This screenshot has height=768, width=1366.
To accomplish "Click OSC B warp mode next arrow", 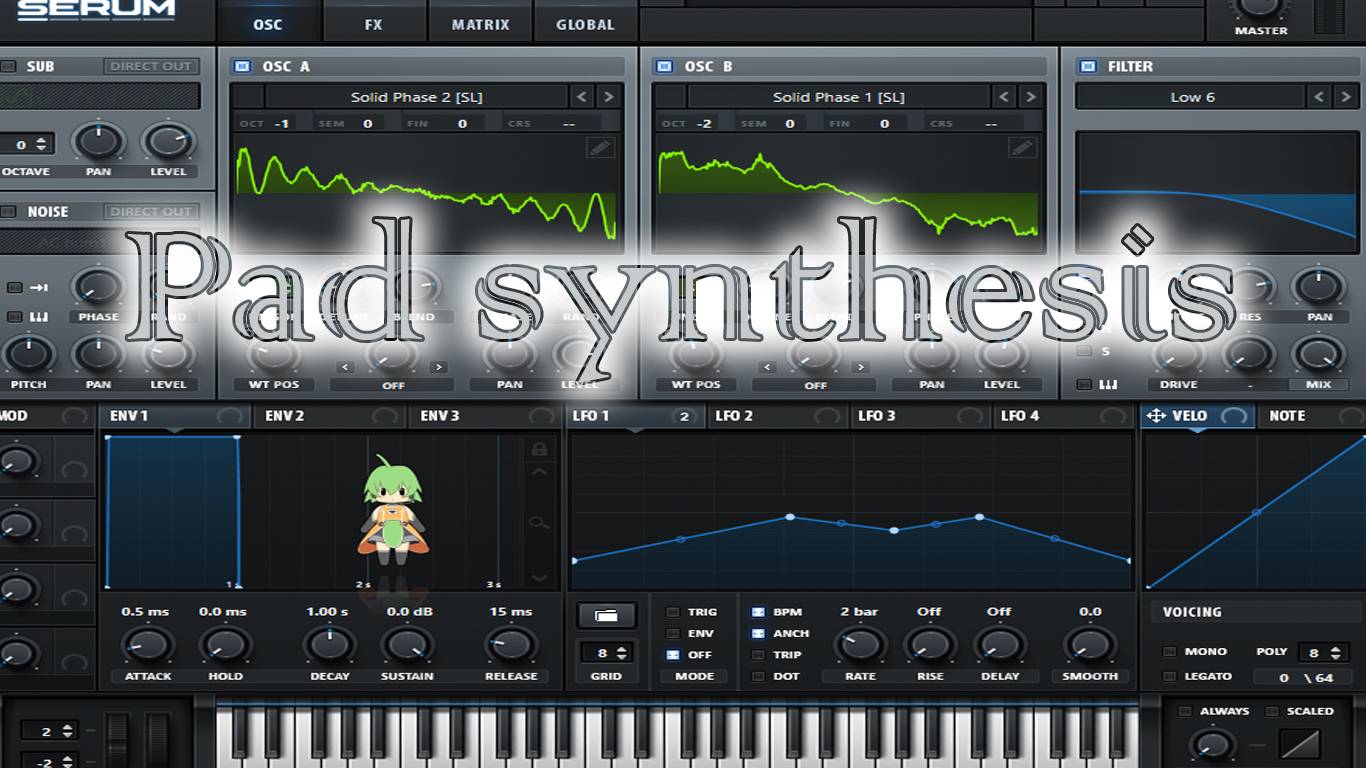I will 860,368.
